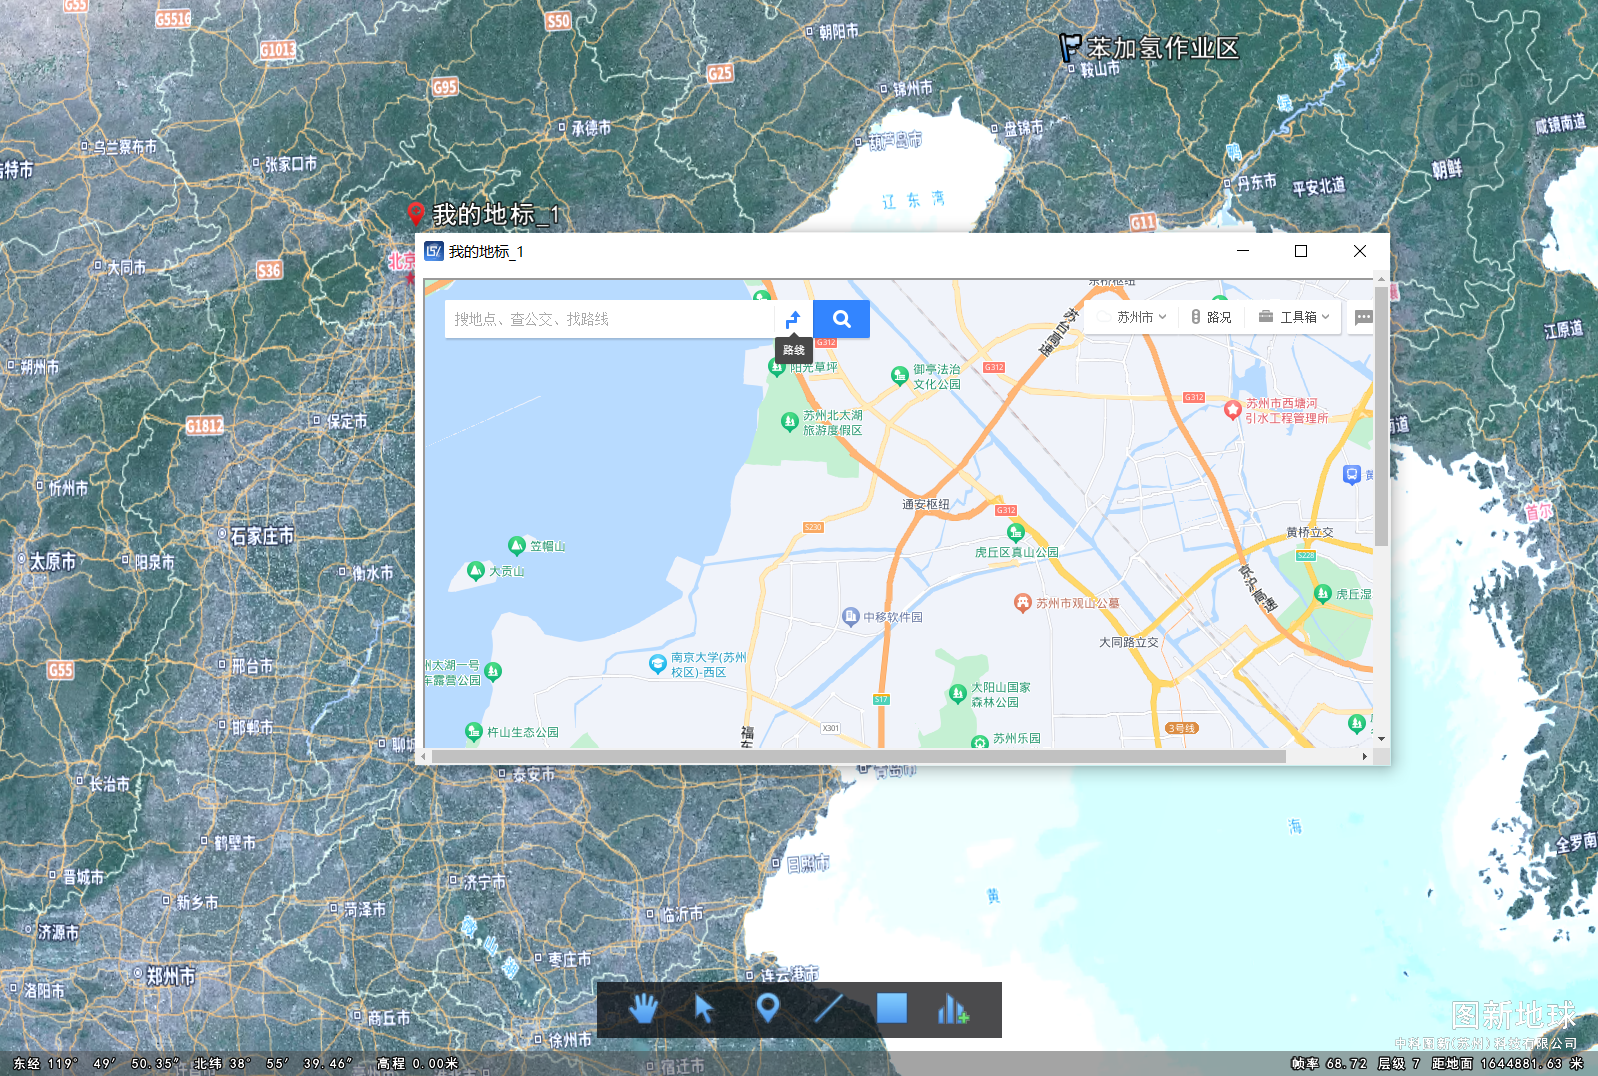Click the 我的地标_1 landmark label text
This screenshot has width=1598, height=1076.
pos(496,214)
